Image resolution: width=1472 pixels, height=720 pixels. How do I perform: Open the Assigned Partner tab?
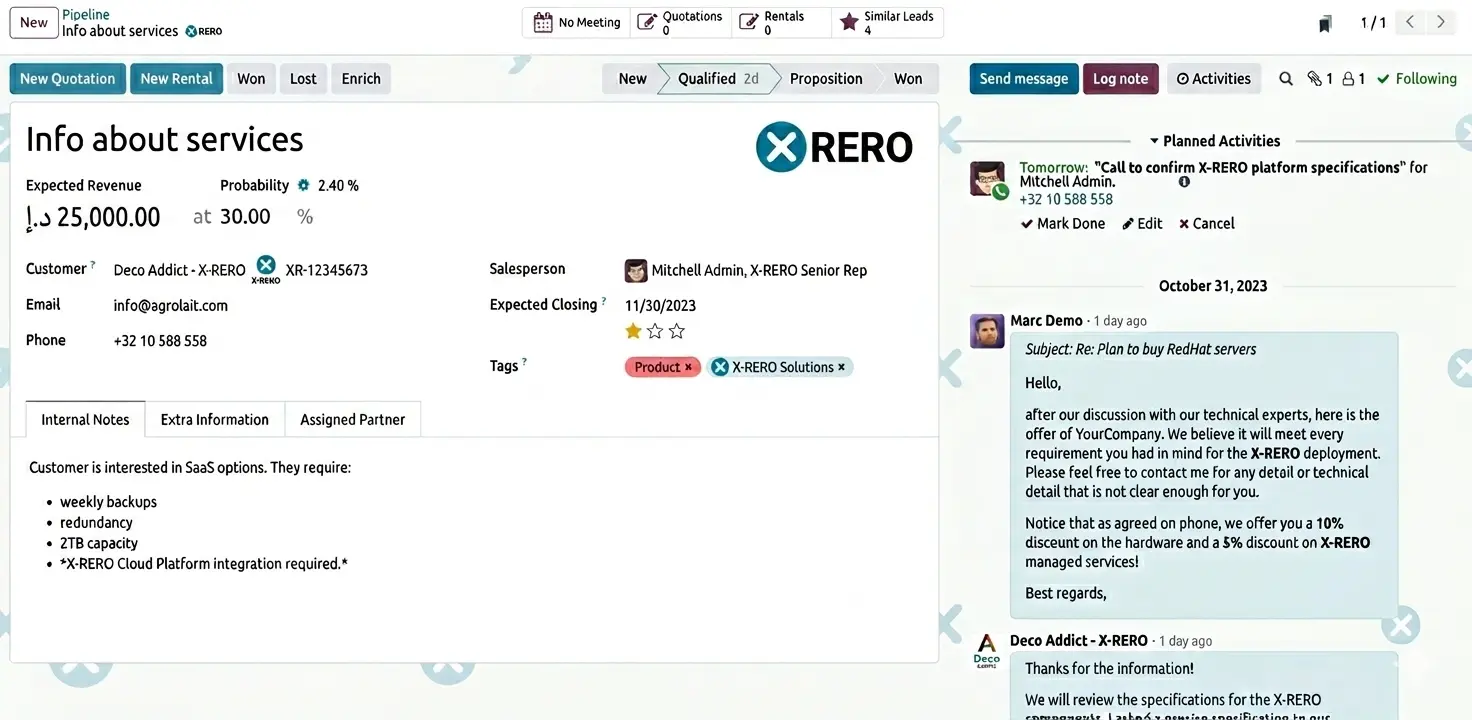pyautogui.click(x=352, y=419)
